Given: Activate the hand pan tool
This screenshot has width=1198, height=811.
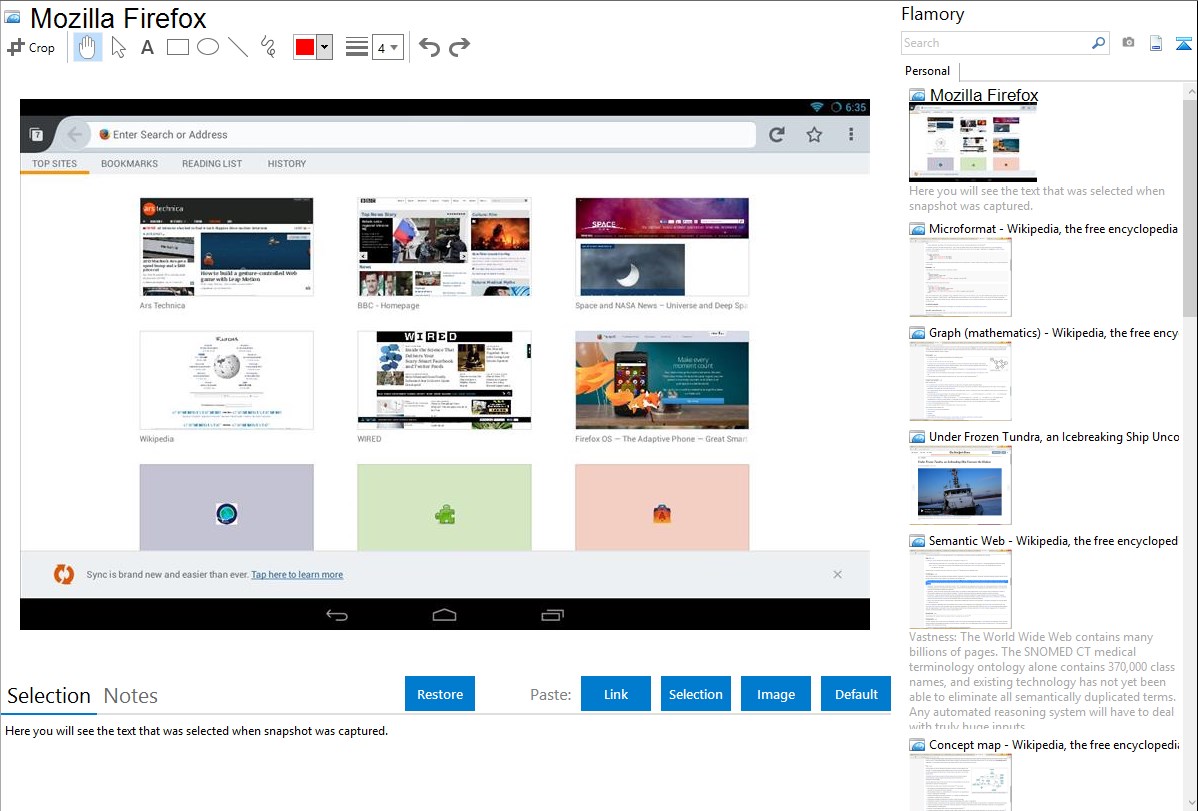Looking at the screenshot, I should pyautogui.click(x=87, y=47).
